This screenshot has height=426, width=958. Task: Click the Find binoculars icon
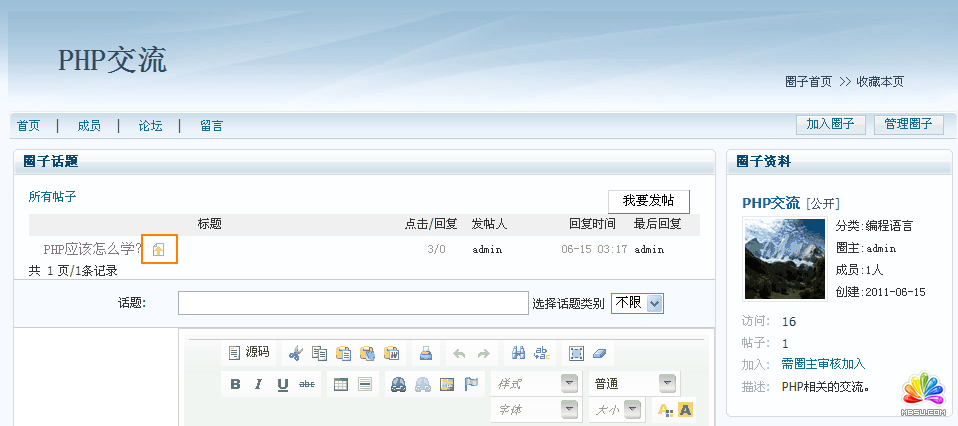tap(519, 353)
